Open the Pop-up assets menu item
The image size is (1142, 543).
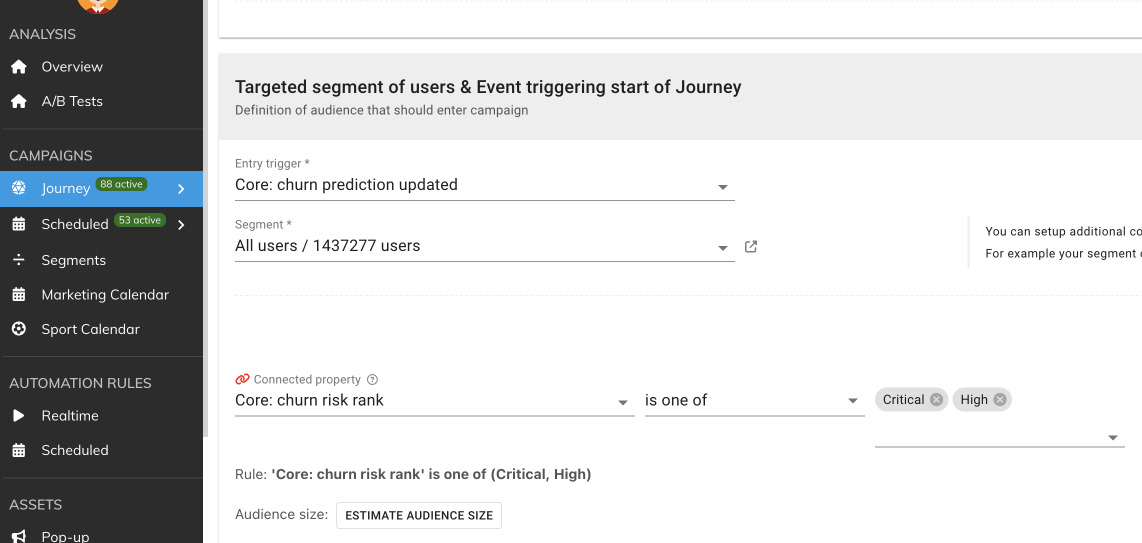coord(65,536)
